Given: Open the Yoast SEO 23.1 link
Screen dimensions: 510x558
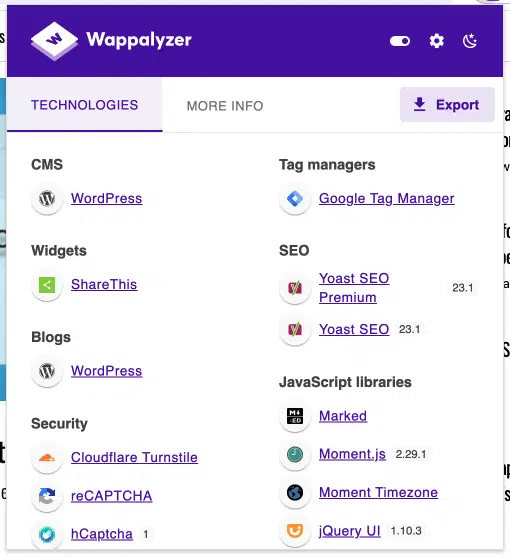Looking at the screenshot, I should click(354, 329).
